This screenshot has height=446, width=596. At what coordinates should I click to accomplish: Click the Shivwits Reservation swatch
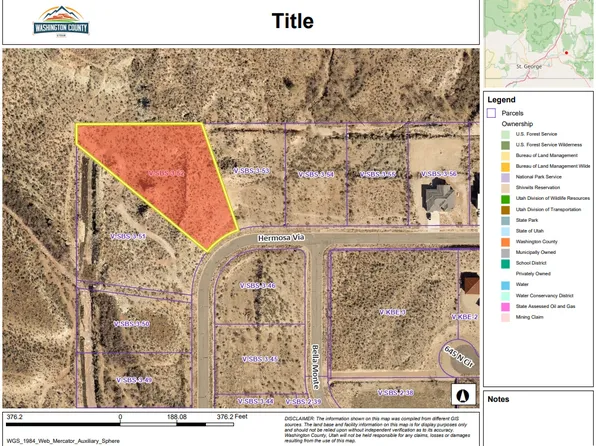click(x=506, y=188)
